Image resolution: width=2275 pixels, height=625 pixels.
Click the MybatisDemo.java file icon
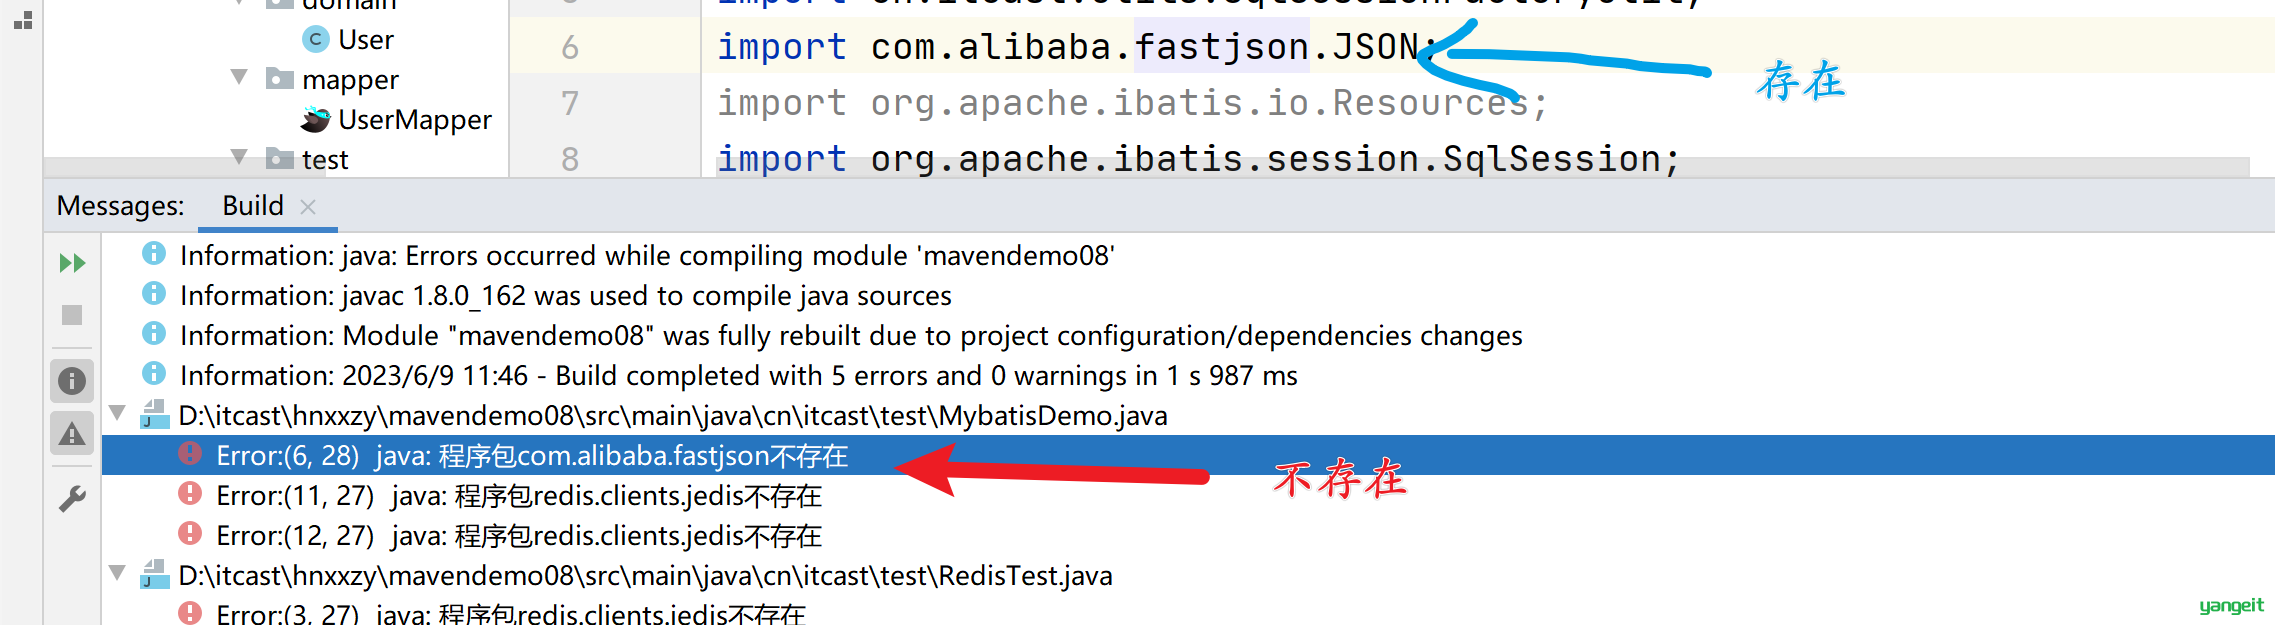[154, 415]
